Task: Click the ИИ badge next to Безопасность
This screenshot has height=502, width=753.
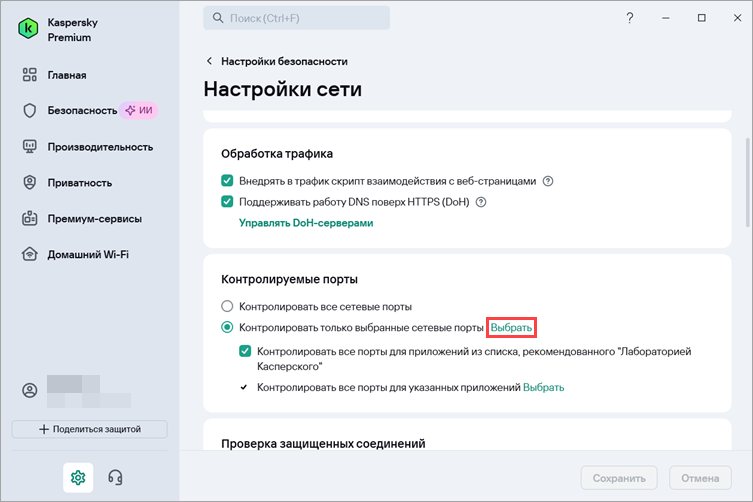Action: coord(139,110)
